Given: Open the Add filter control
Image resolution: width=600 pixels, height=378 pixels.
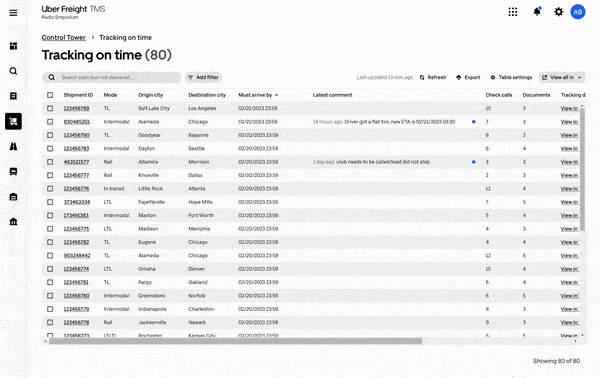Looking at the screenshot, I should pyautogui.click(x=204, y=77).
